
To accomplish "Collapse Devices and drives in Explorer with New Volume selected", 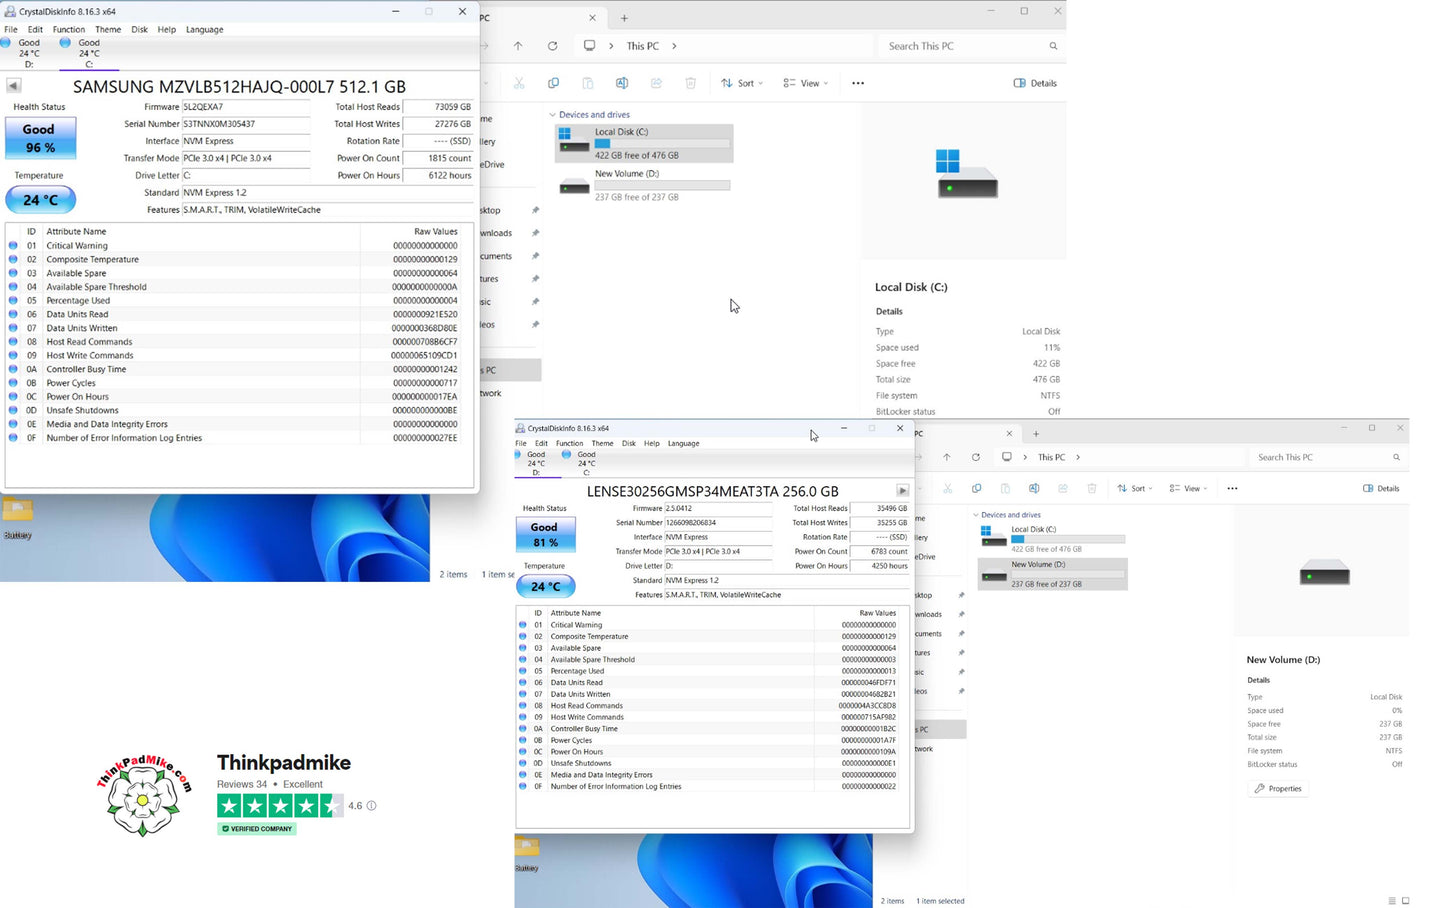I will 976,515.
